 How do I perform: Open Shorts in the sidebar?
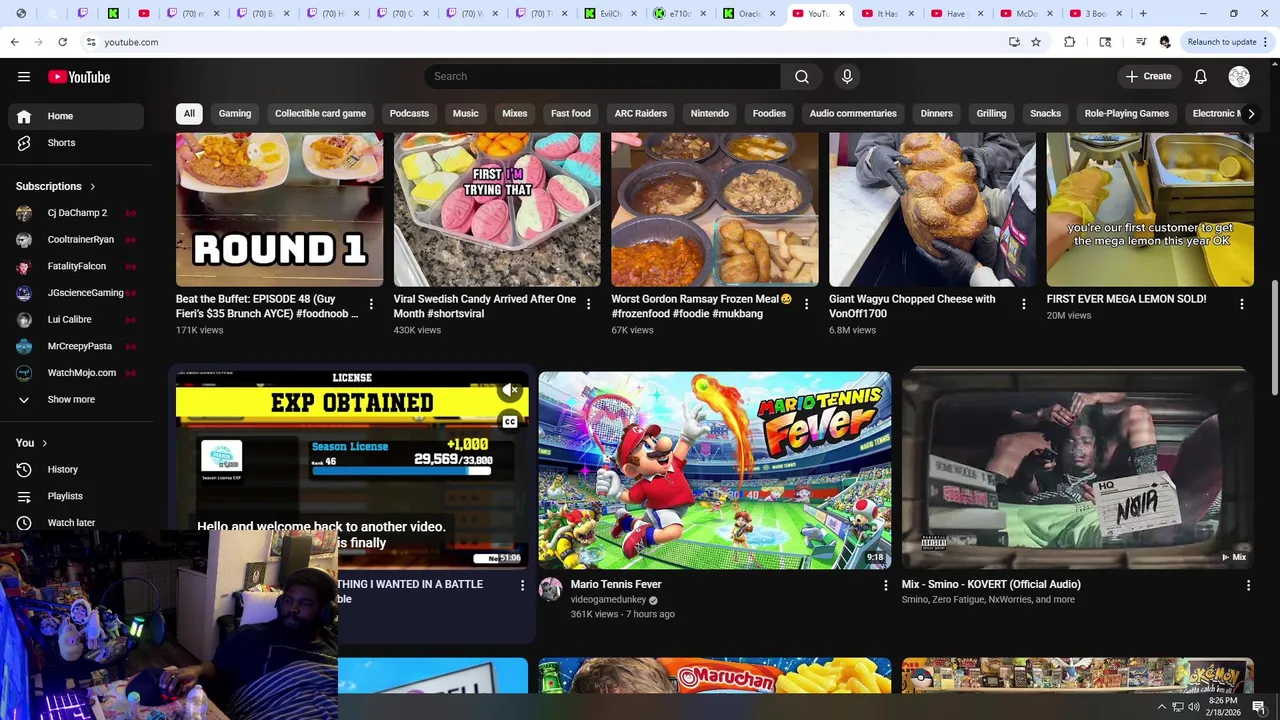(x=76, y=143)
